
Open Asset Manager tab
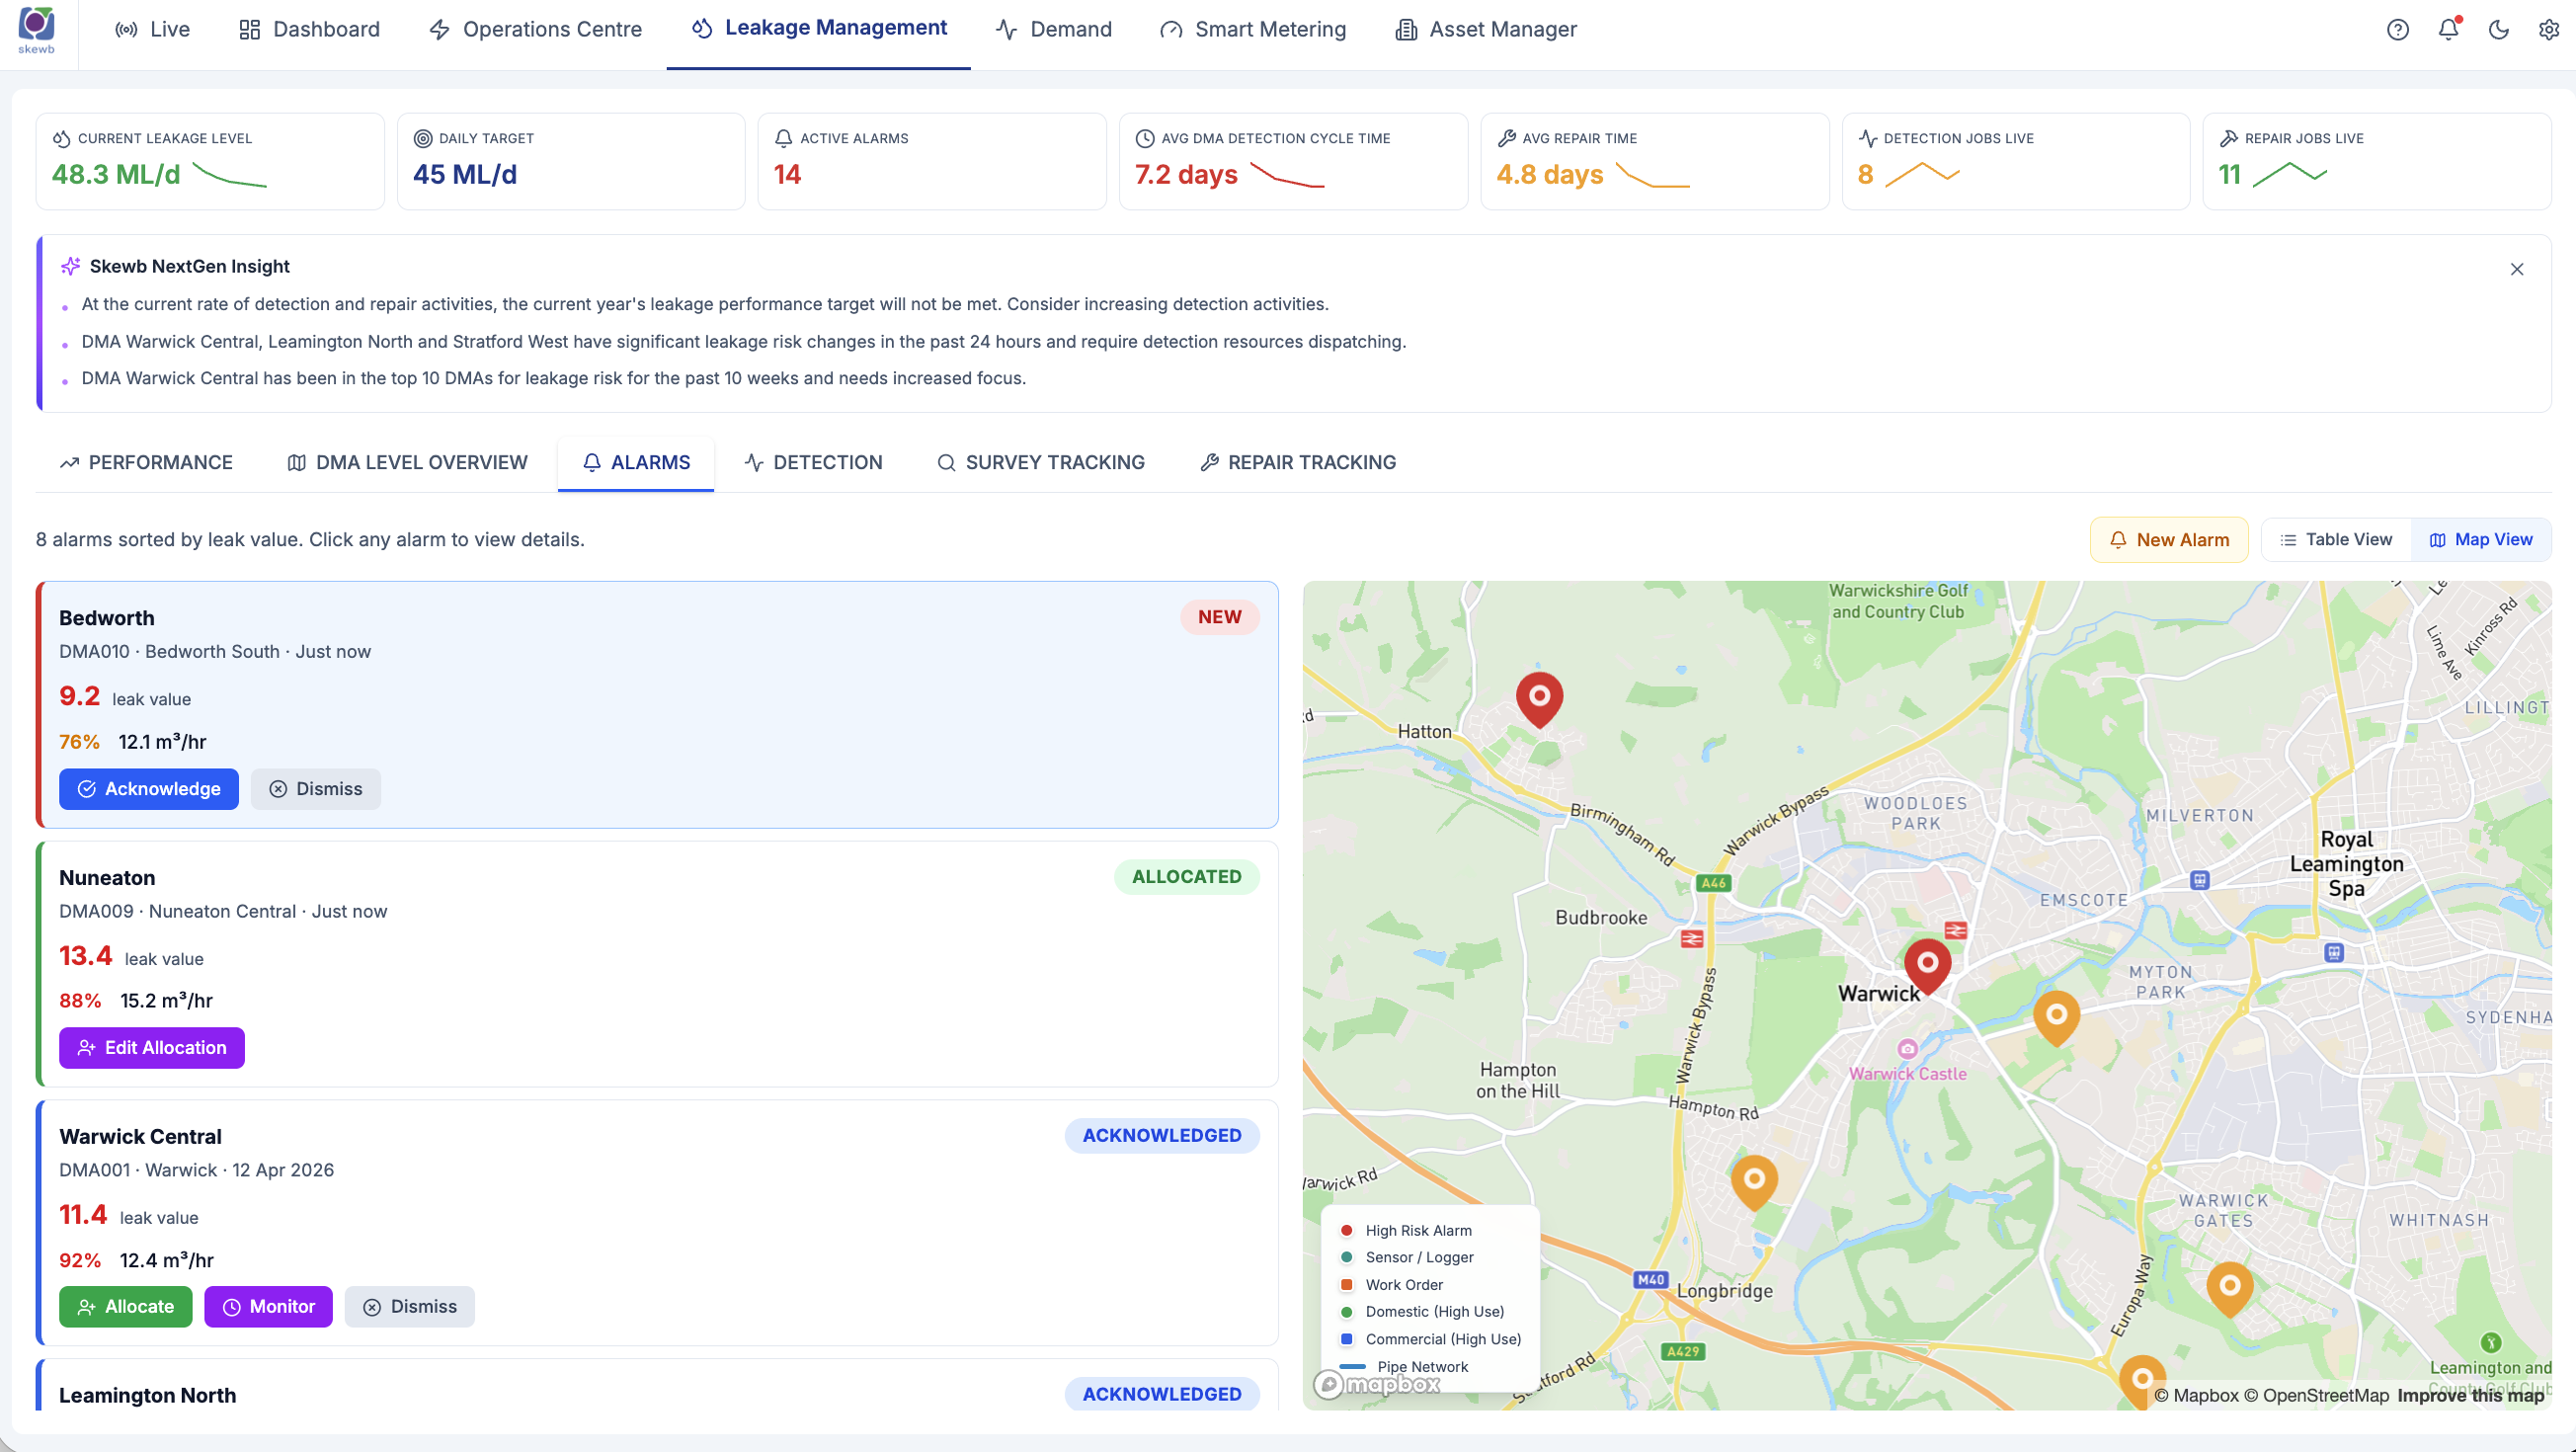(1485, 30)
